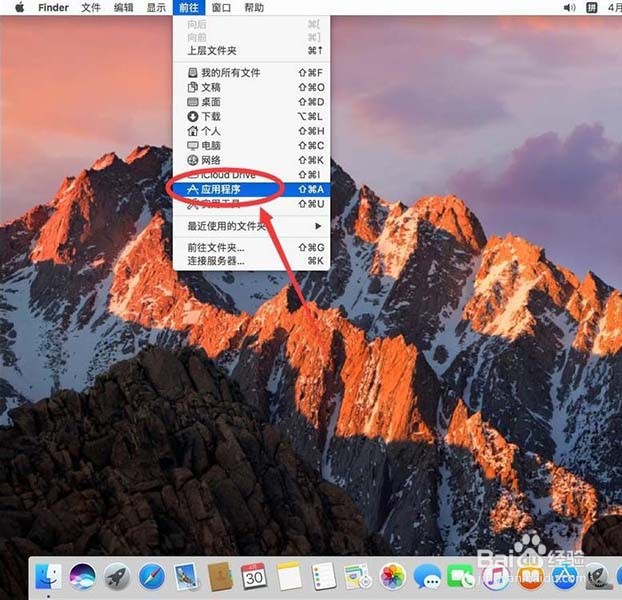Expand the 最近使用的文件夹 submenu

pos(251,226)
